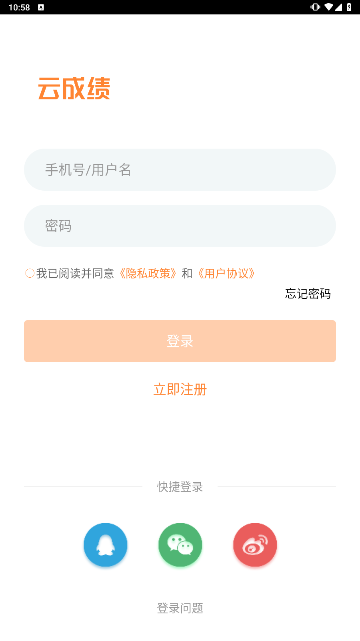Image resolution: width=360 pixels, height=641 pixels.
Task: Tap the 10:58 clock in status bar
Action: [19, 7]
